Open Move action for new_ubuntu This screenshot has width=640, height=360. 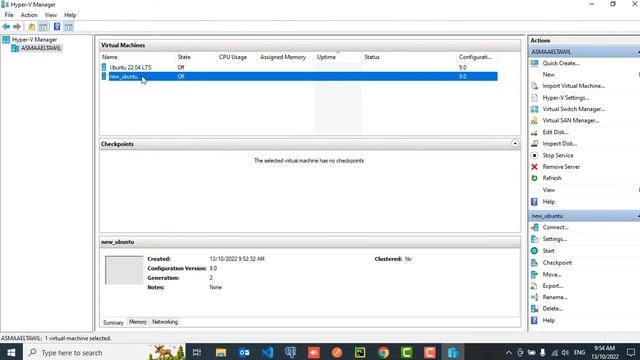552,275
